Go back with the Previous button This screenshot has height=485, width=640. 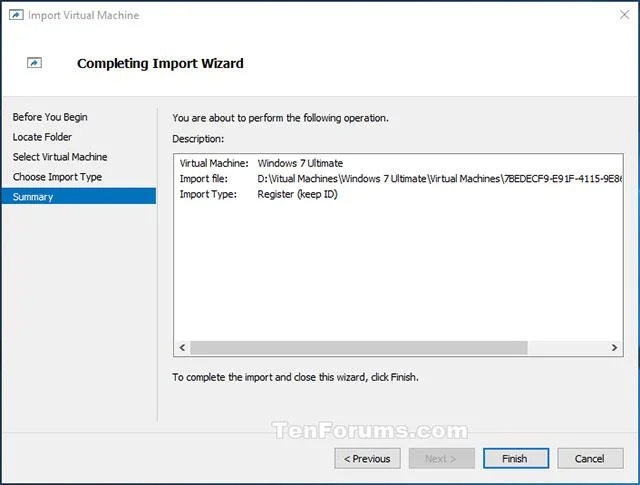pos(367,458)
